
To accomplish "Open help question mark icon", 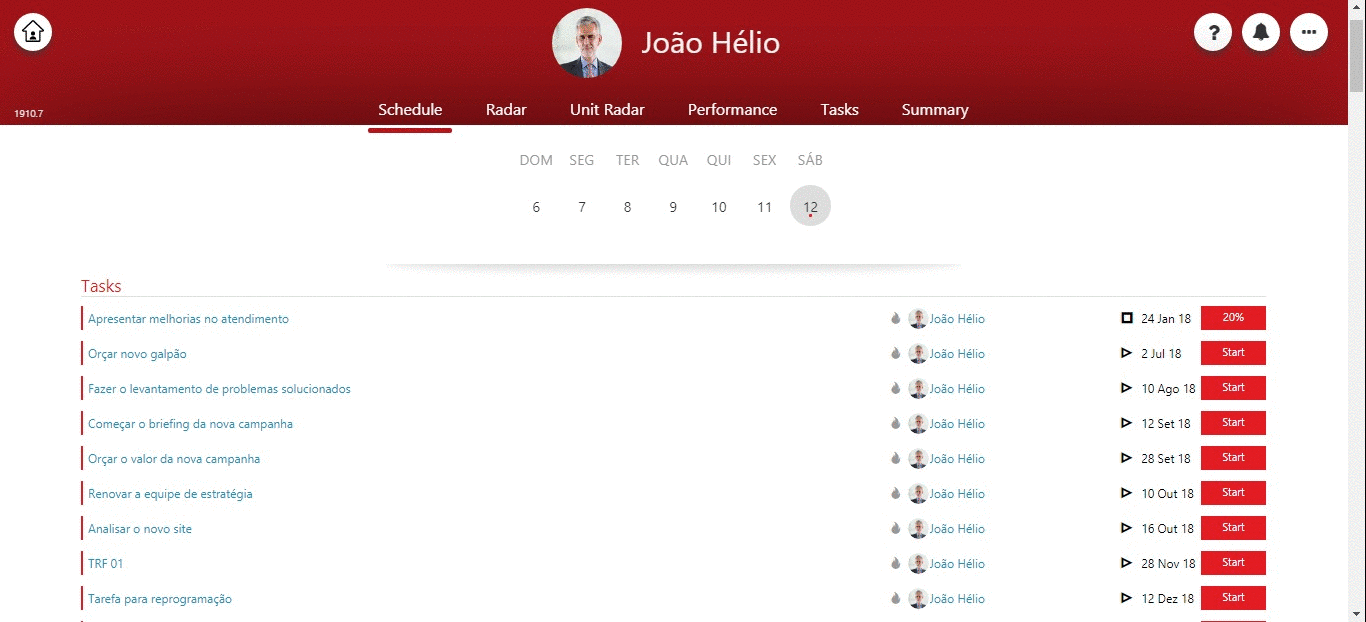I will 1213,32.
